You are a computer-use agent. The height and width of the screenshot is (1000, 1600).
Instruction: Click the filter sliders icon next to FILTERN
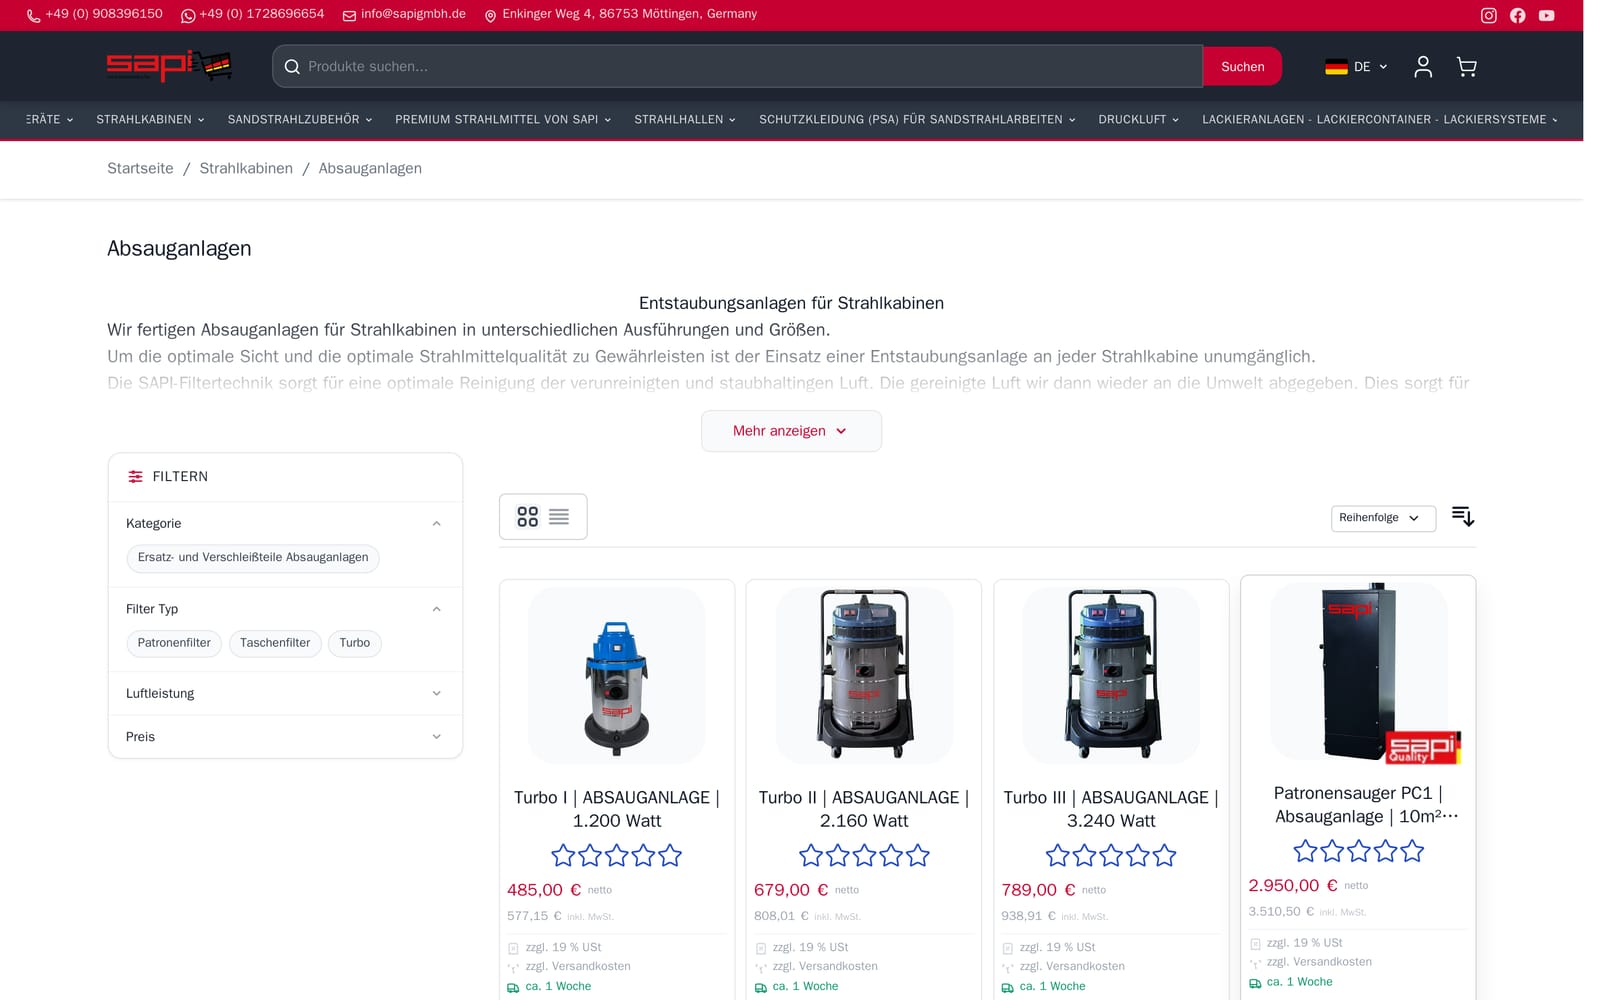[135, 477]
